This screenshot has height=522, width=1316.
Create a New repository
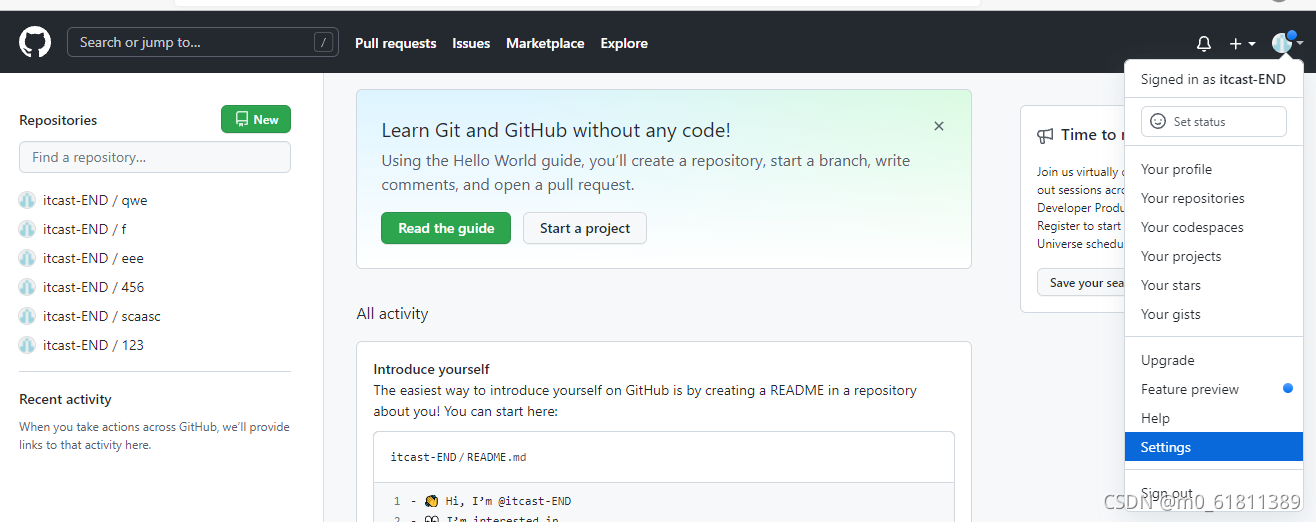[256, 119]
